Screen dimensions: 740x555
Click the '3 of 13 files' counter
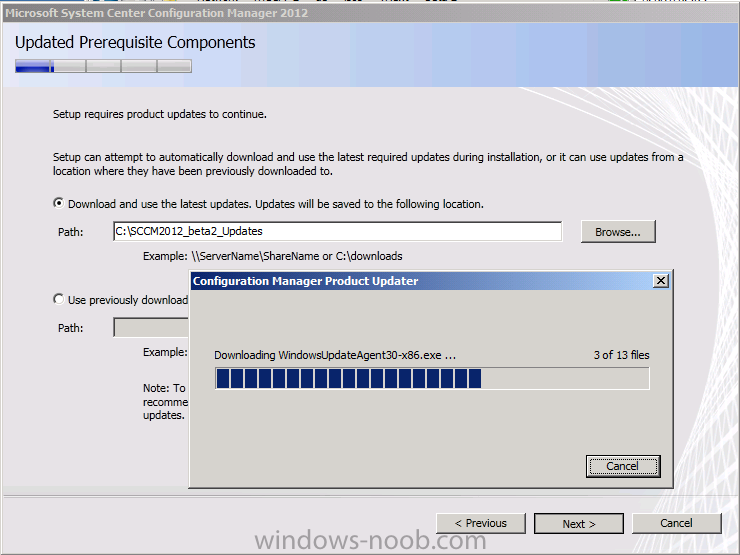point(621,355)
